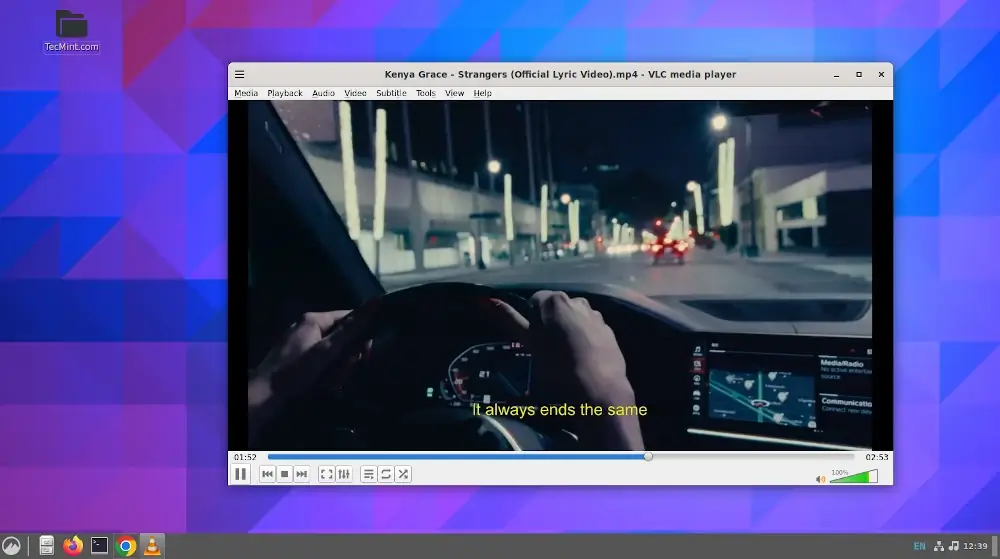
Task: Open the TecMint.com desktop folder
Action: (71, 31)
